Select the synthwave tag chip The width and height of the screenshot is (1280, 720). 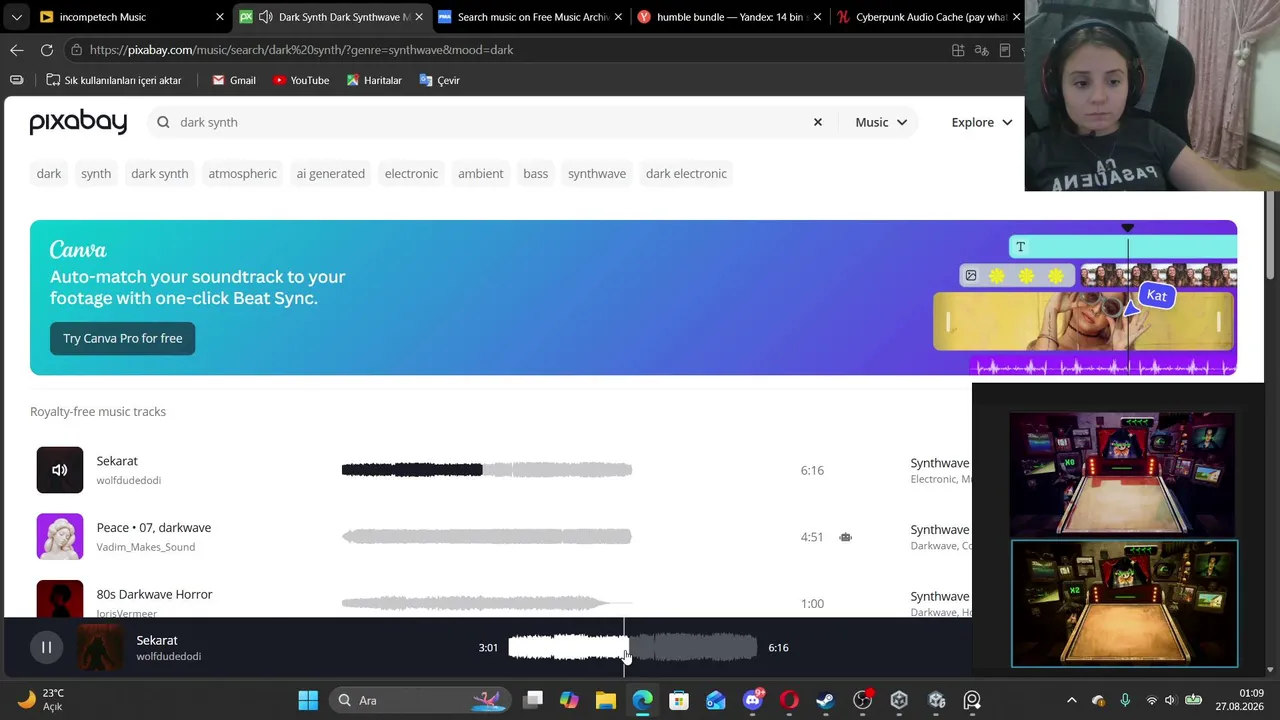coord(597,173)
